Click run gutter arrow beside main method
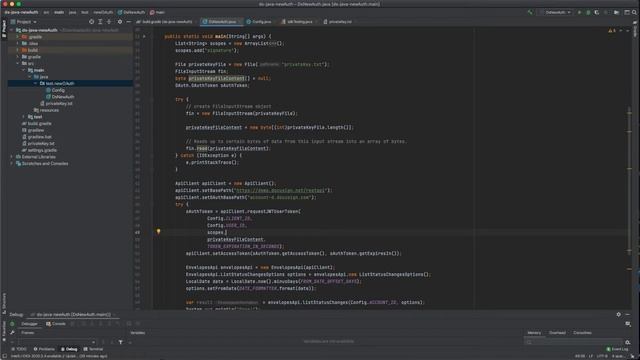The height and width of the screenshot is (360, 640). [144, 36]
